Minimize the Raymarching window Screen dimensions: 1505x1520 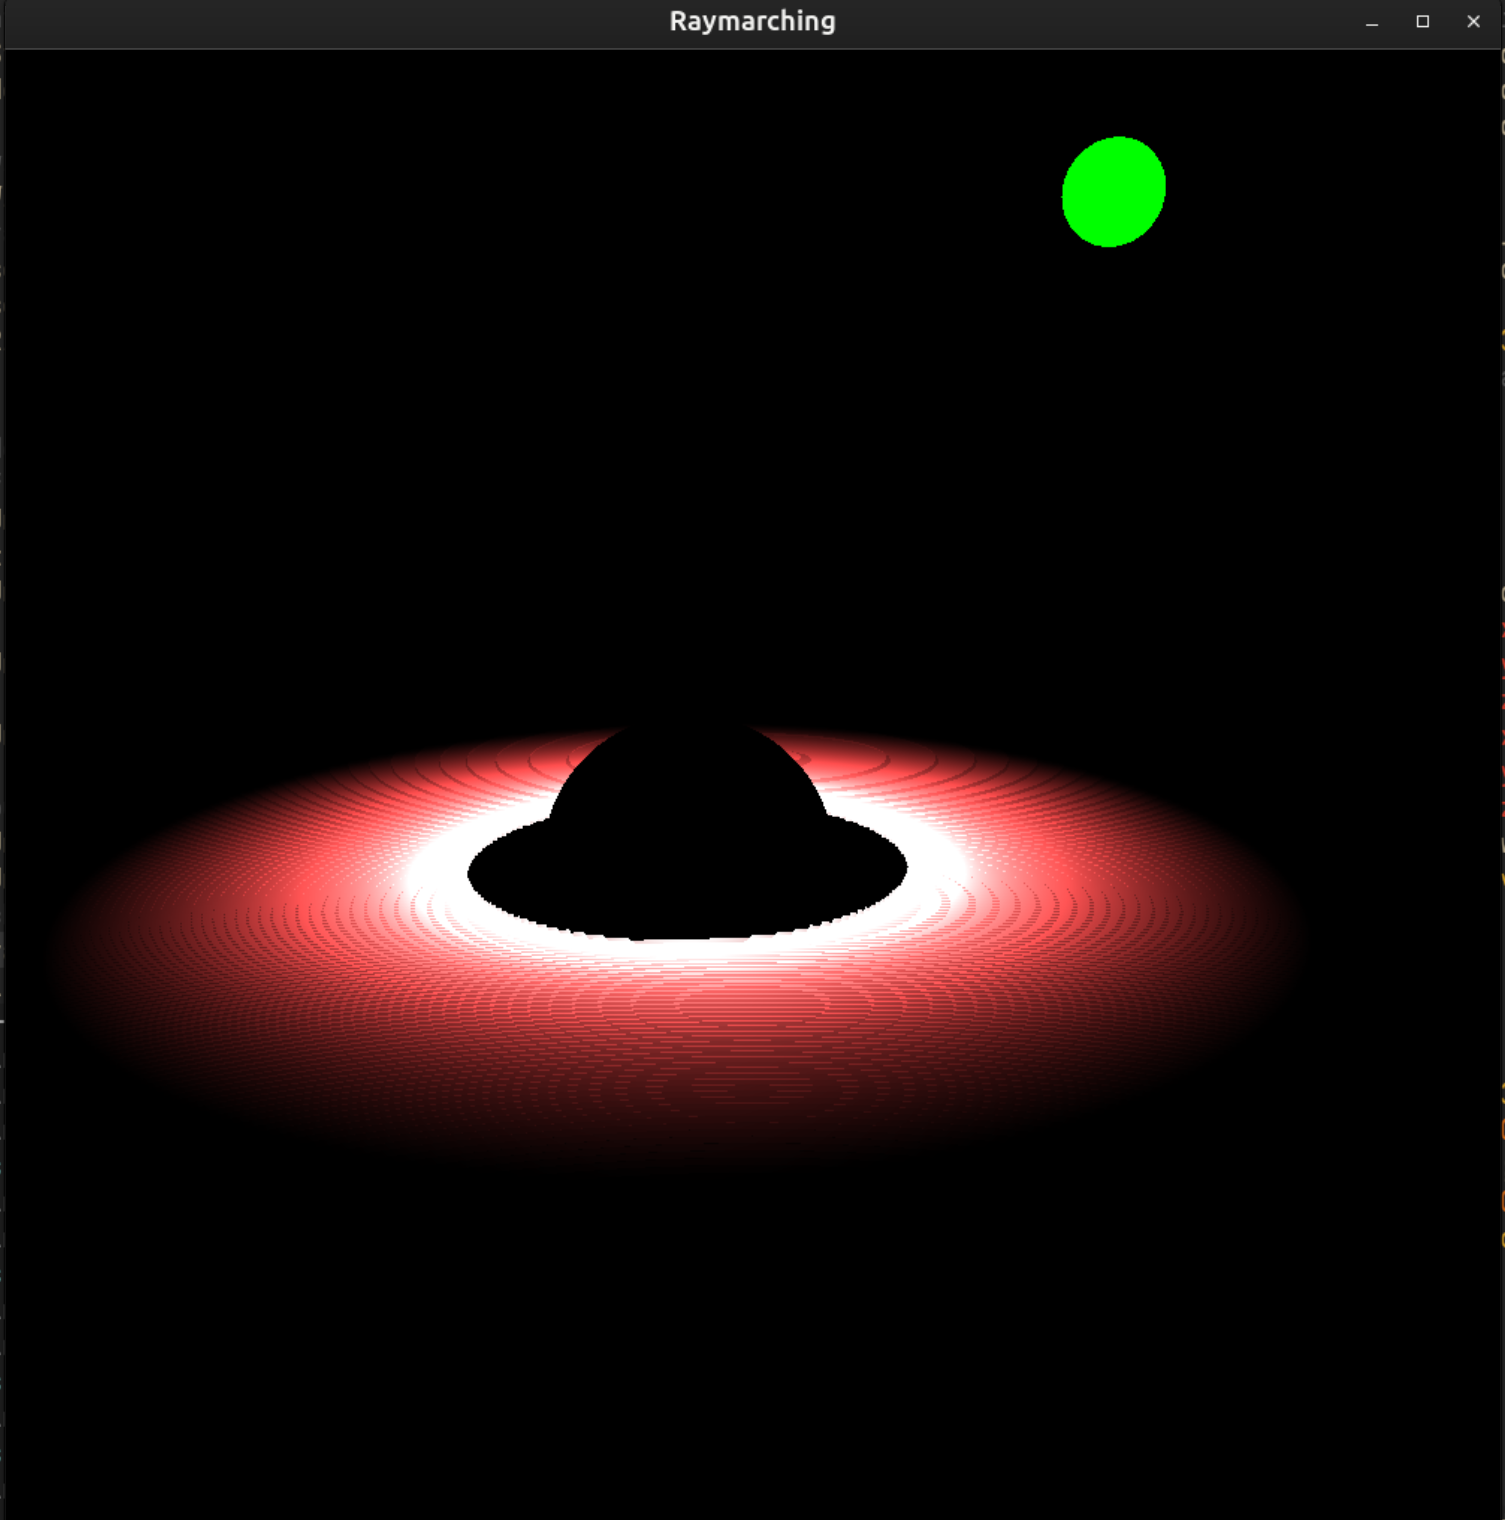[x=1372, y=22]
